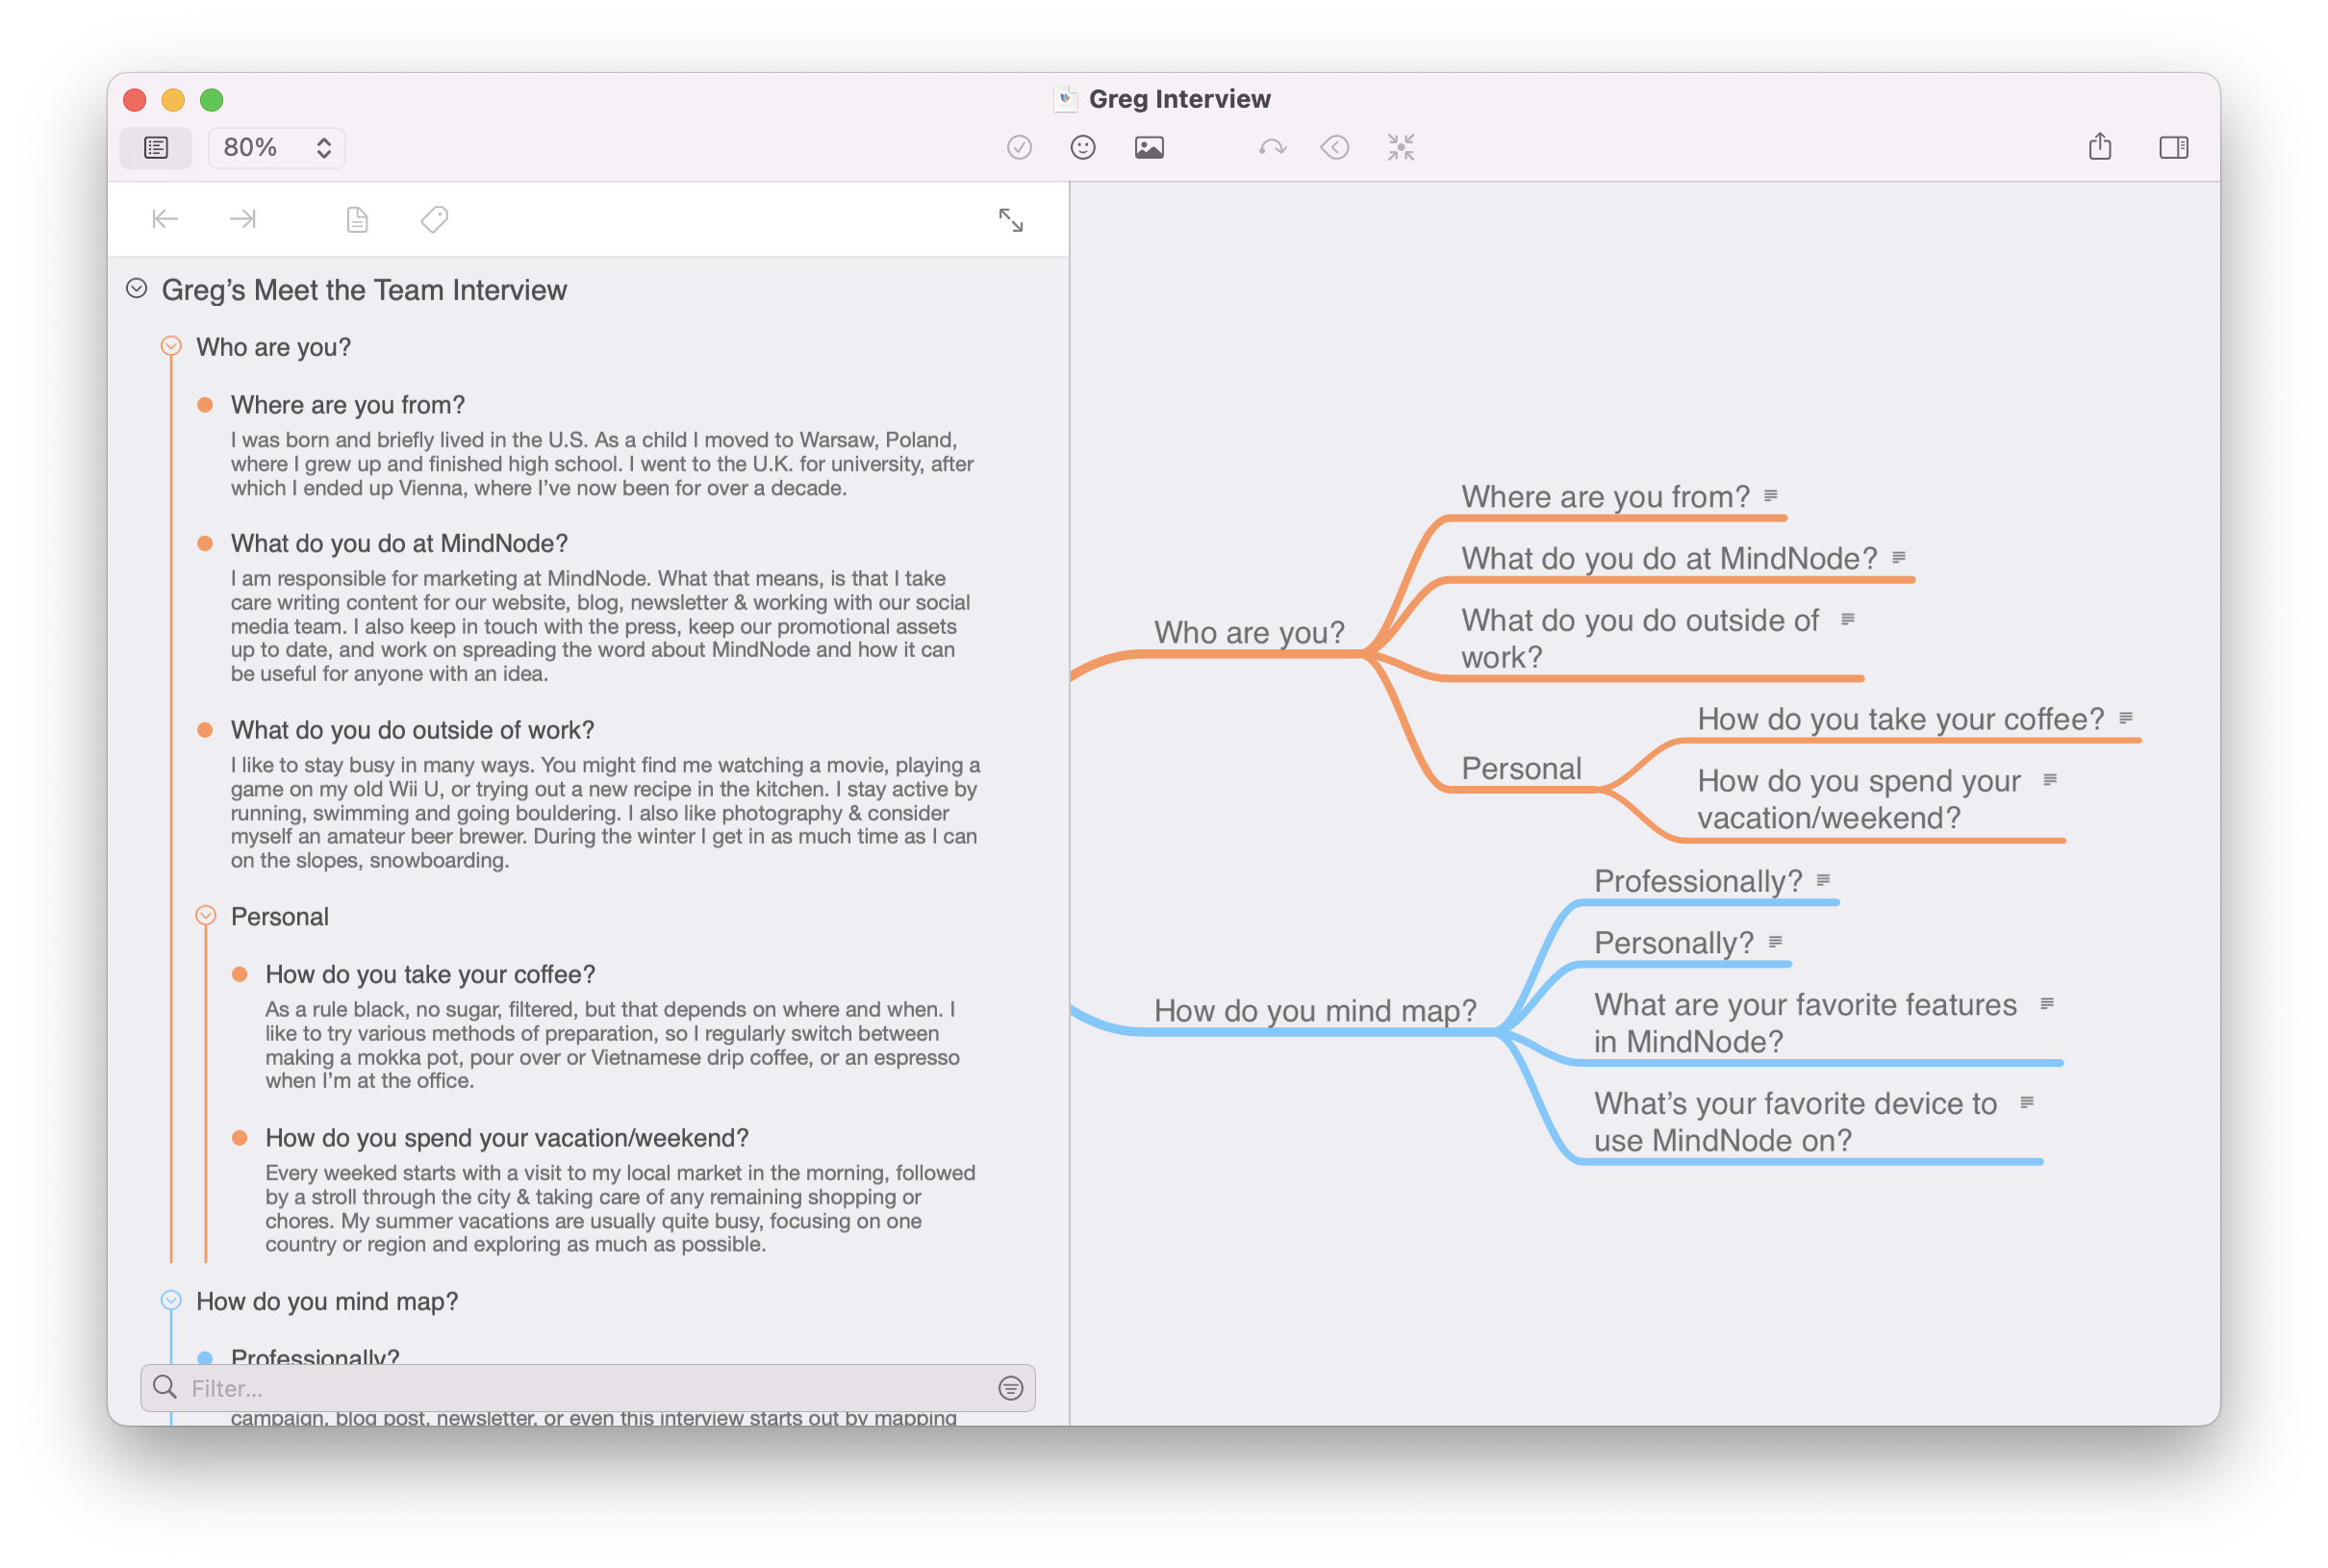Viewport: 2328px width, 1568px height.
Task: Select Personal node in mind map
Action: point(1521,768)
